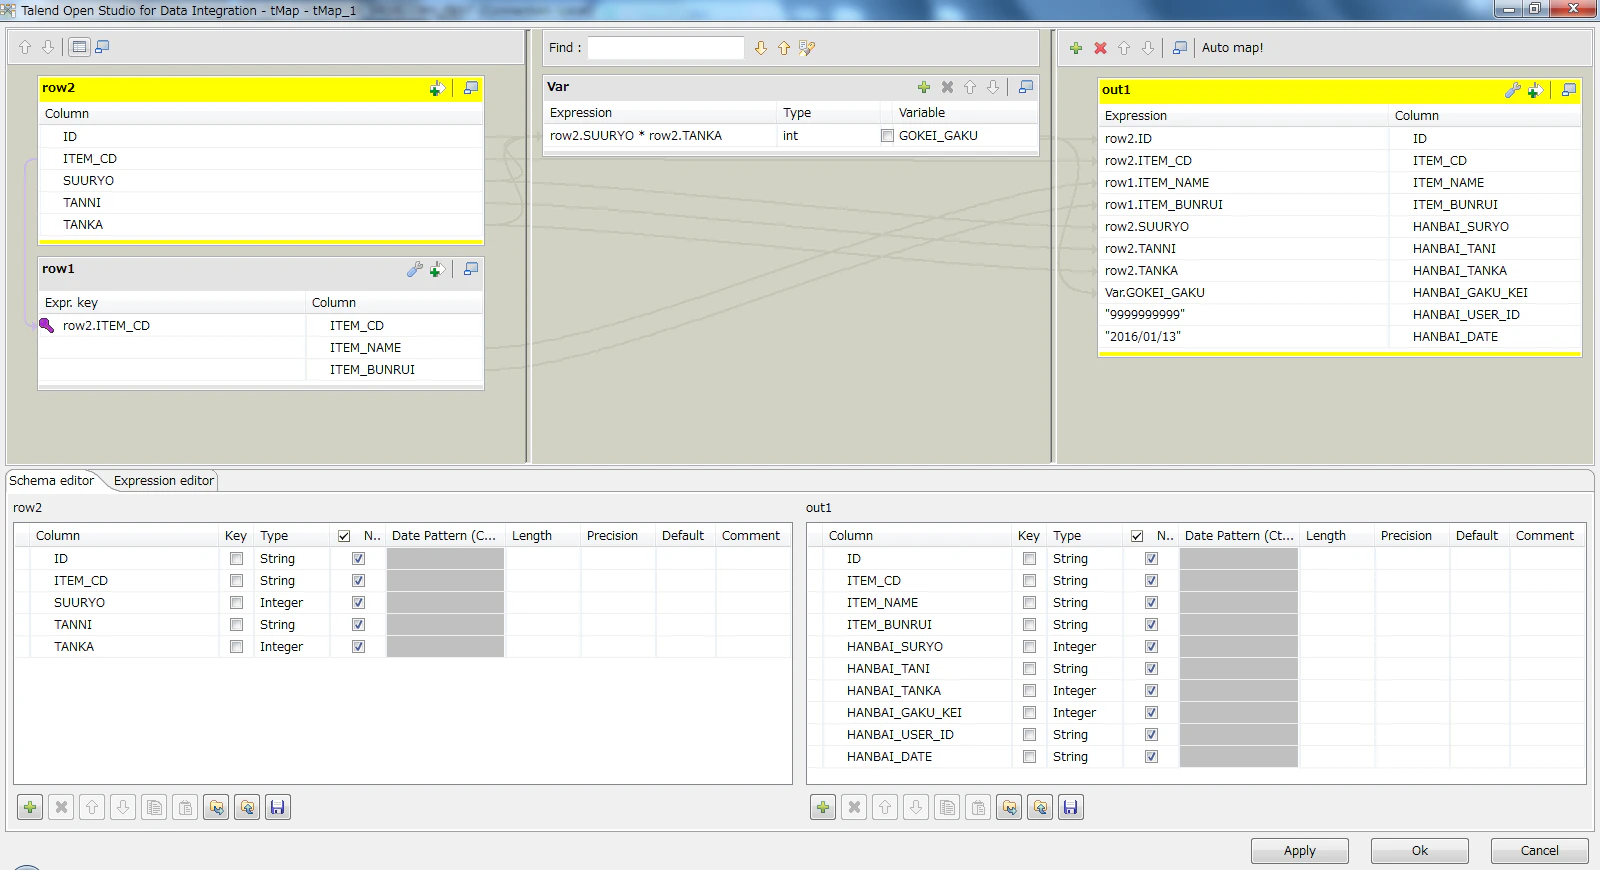Open tMap settings wrench for out1
The width and height of the screenshot is (1600, 870).
[x=1512, y=90]
